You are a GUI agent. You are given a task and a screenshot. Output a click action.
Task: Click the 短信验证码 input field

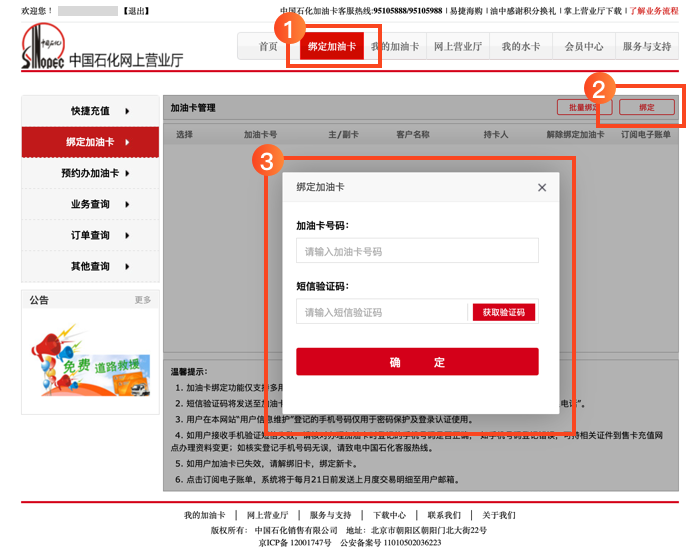(x=382, y=312)
